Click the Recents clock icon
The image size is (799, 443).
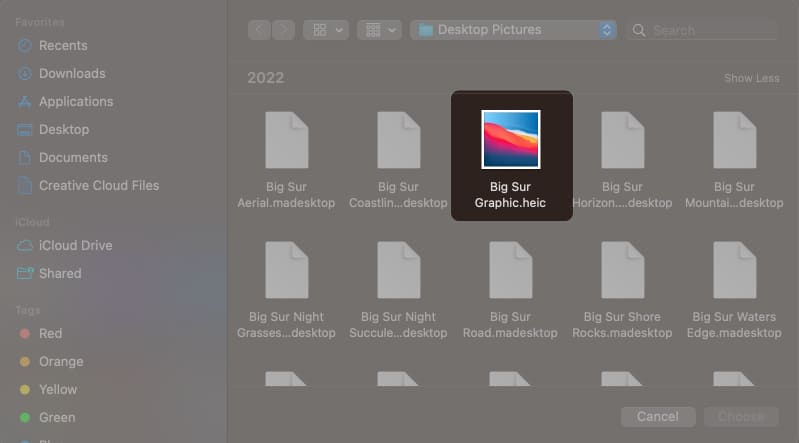[24, 46]
